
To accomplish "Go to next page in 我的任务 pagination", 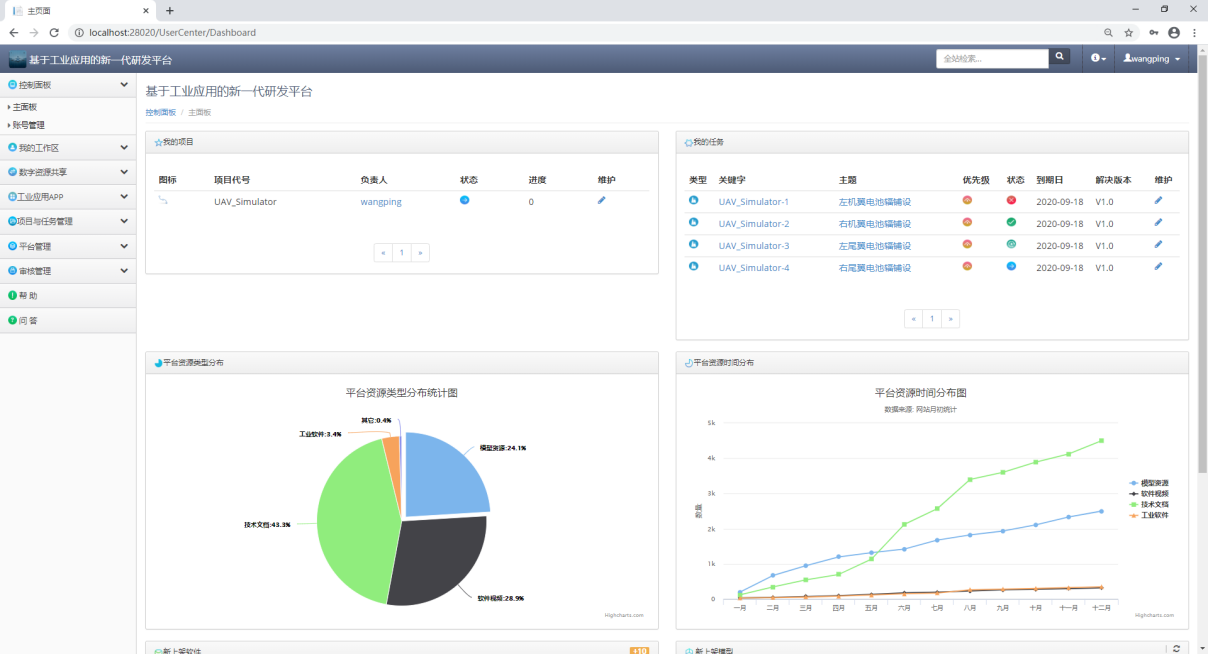I will 950,319.
